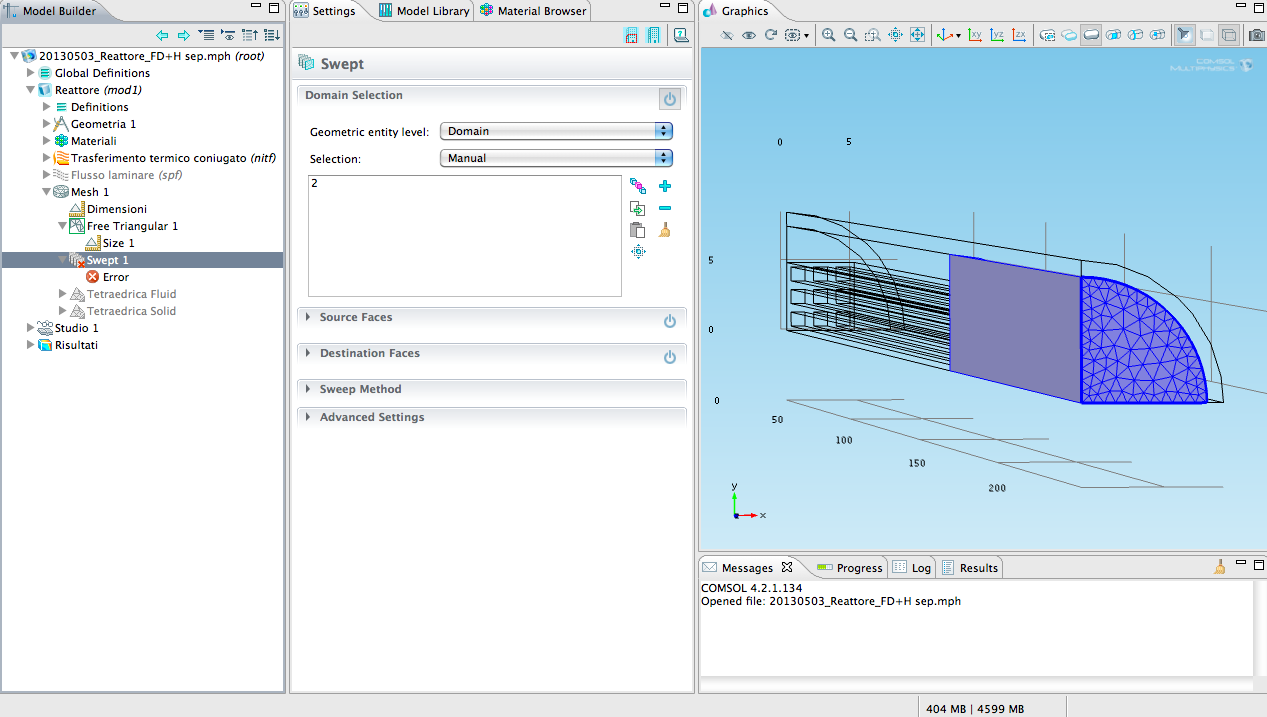The image size is (1267, 717).
Task: Toggle Domain Selection active power button
Action: 670,99
